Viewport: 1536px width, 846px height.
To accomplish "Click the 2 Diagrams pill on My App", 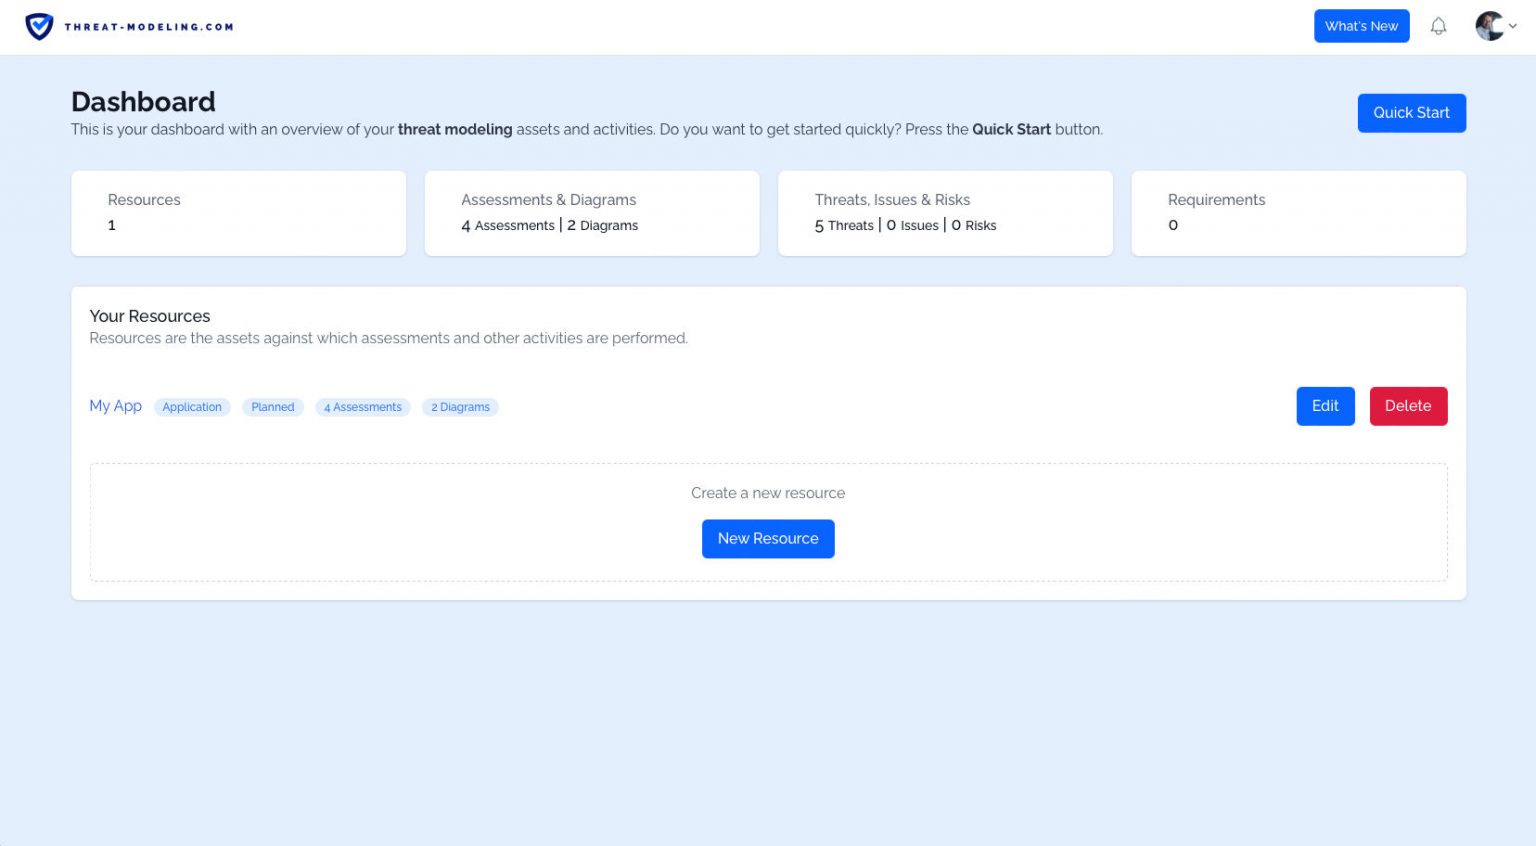I will pos(460,407).
